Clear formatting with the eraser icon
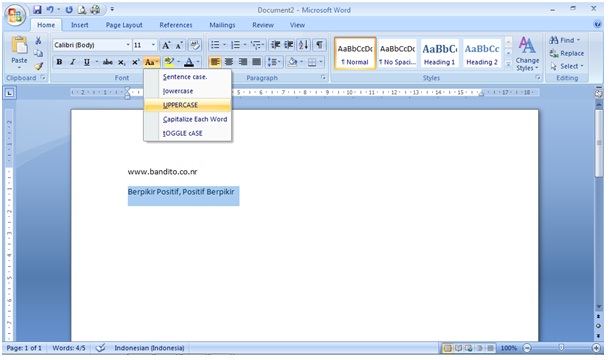 (195, 45)
